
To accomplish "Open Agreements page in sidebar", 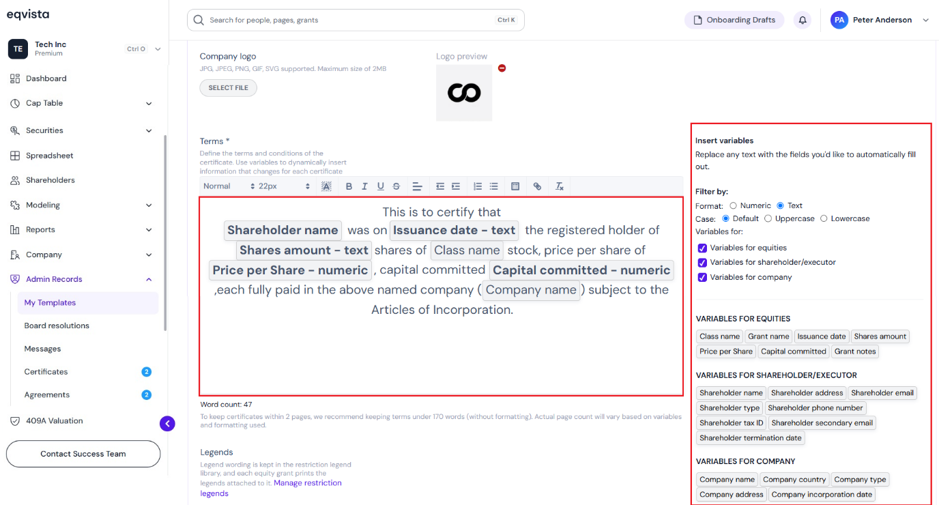I will pos(47,395).
